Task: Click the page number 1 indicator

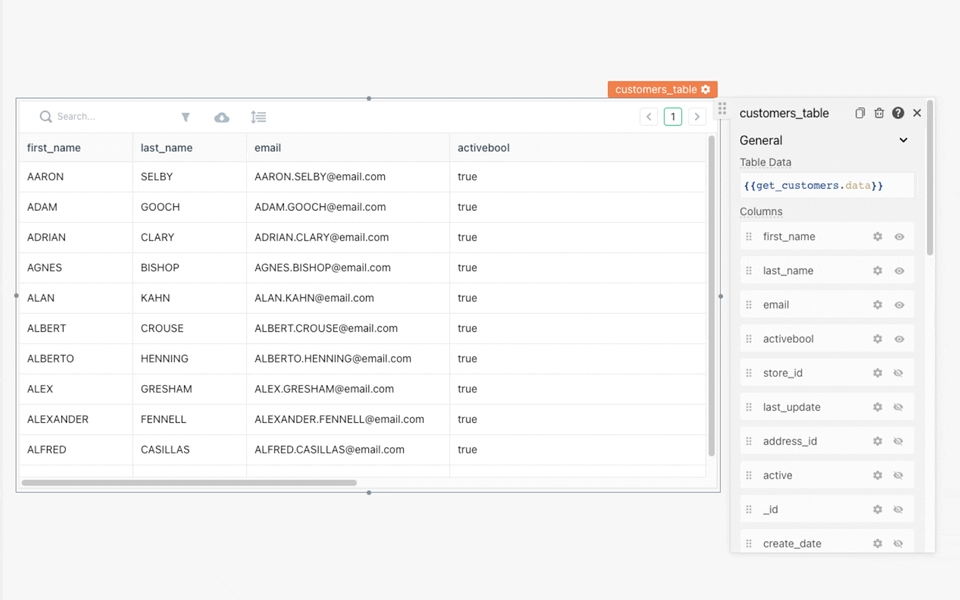Action: point(672,116)
